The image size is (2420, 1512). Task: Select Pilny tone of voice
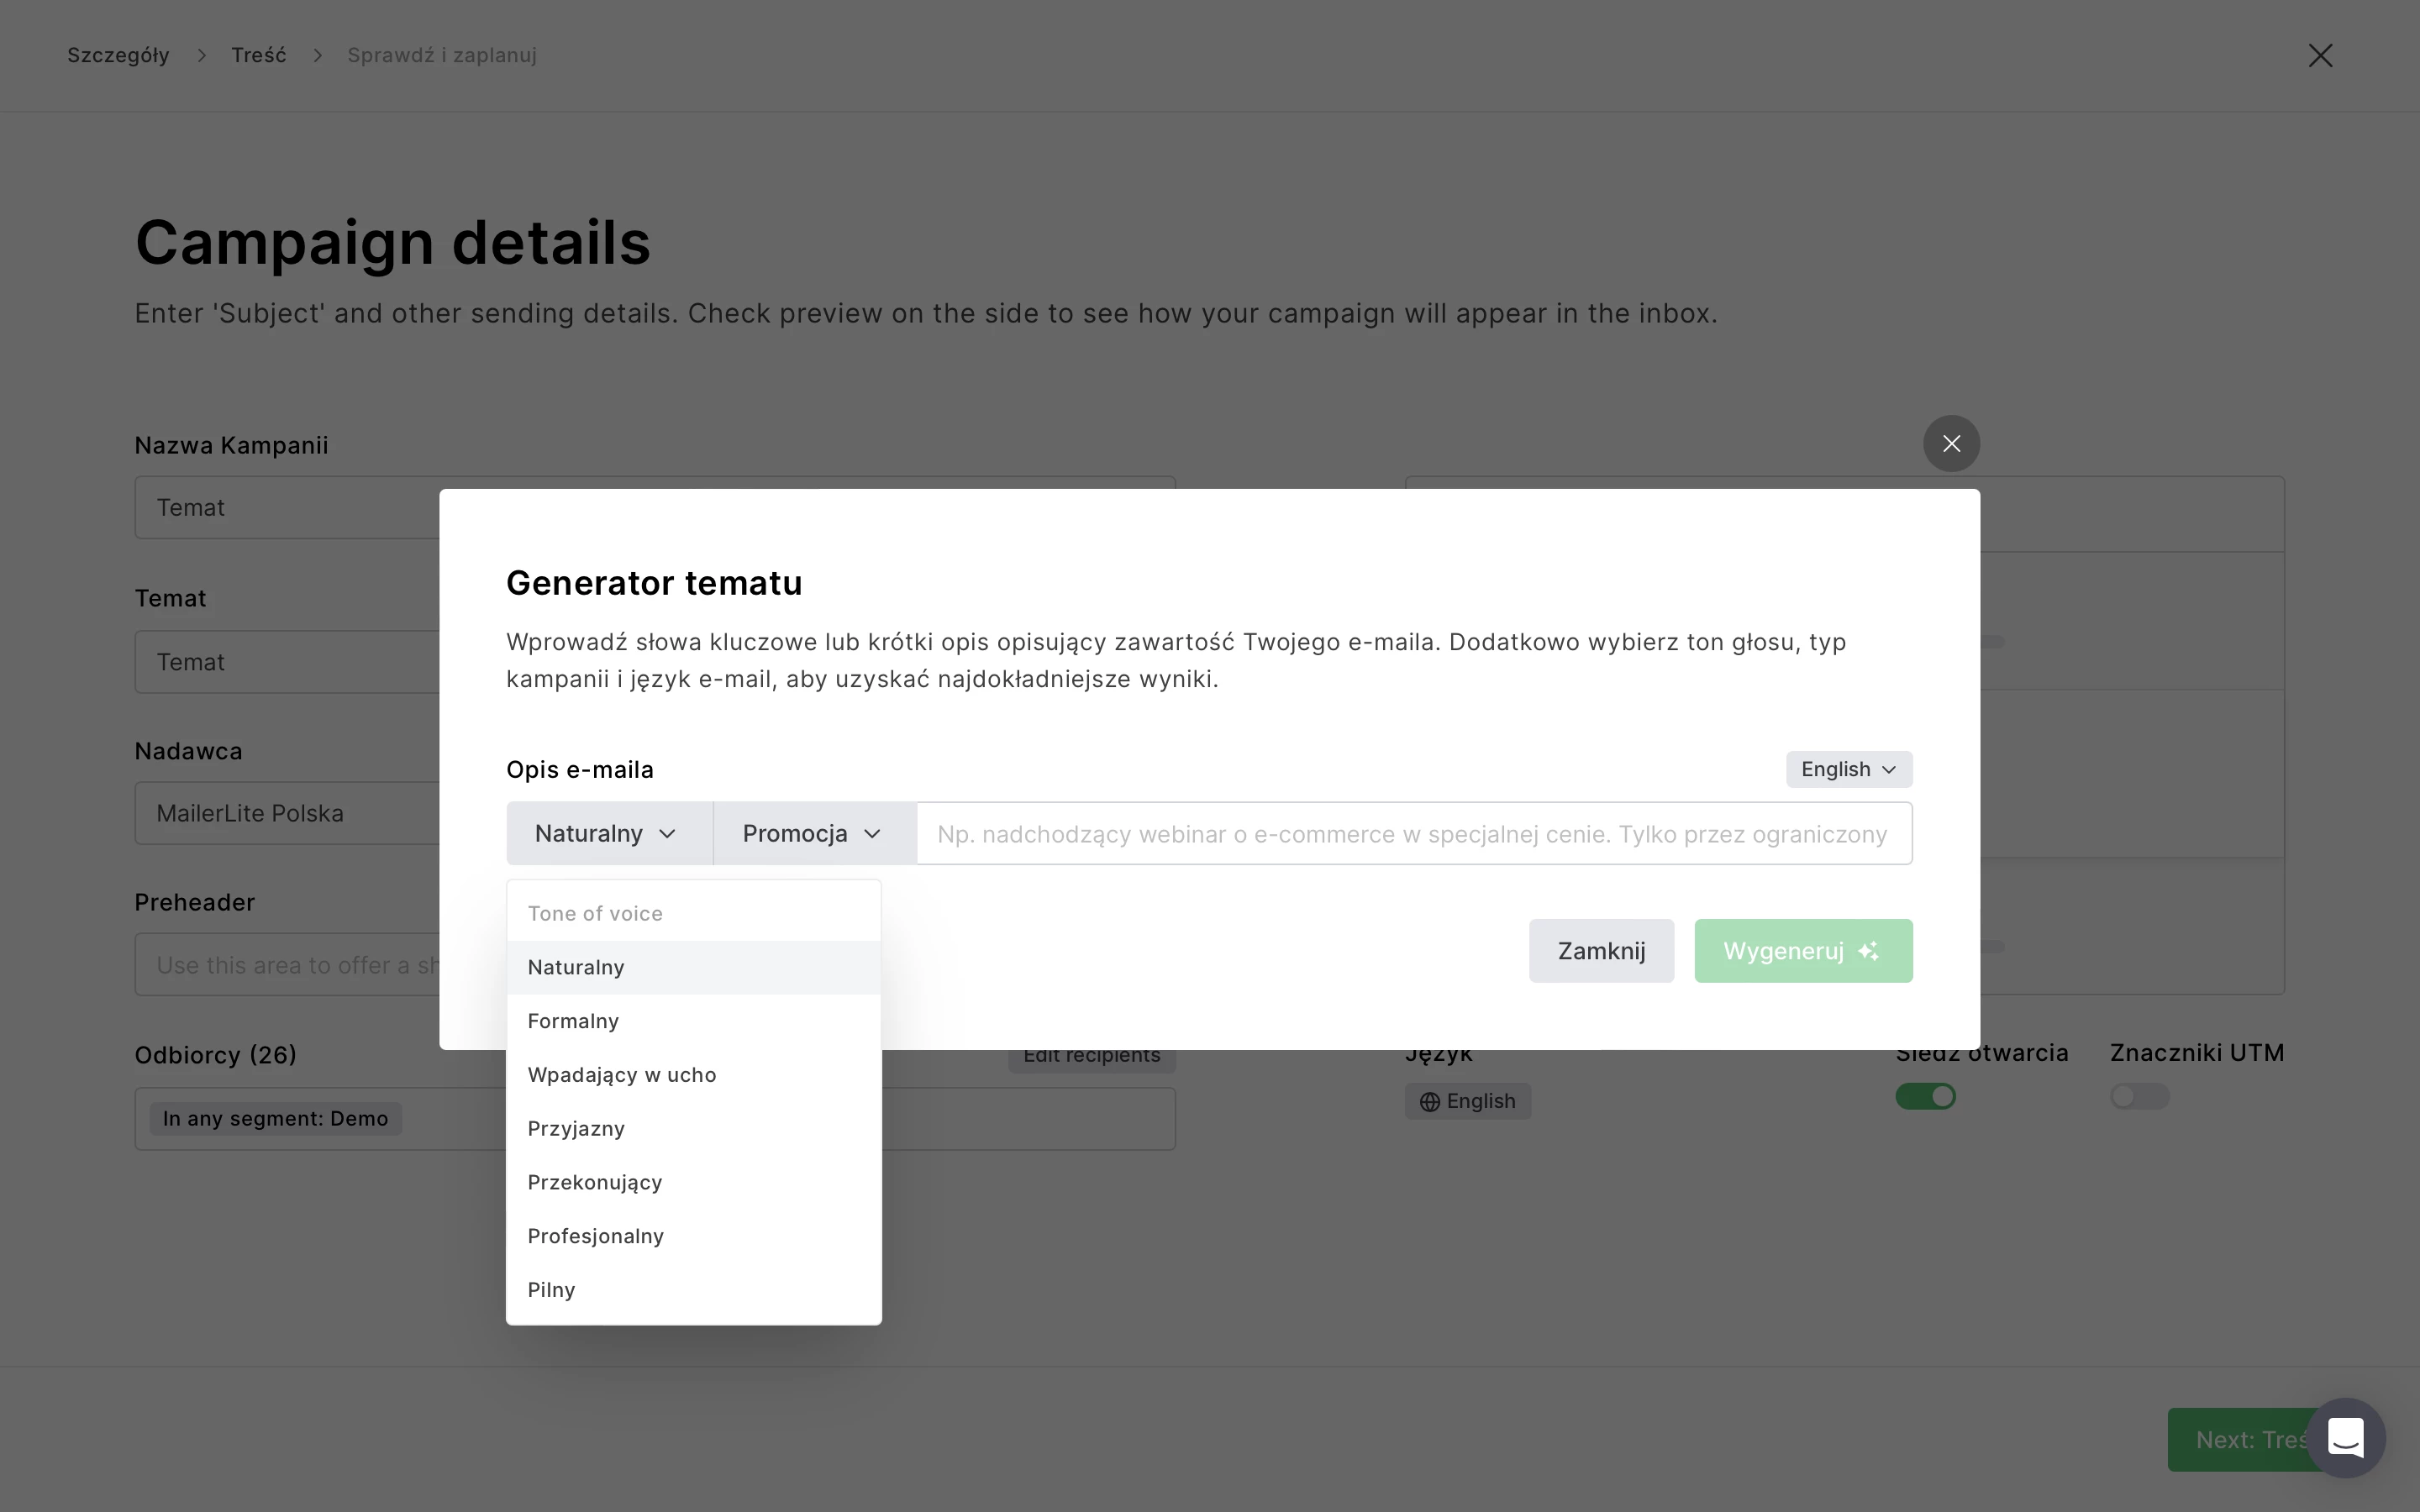click(x=552, y=1290)
